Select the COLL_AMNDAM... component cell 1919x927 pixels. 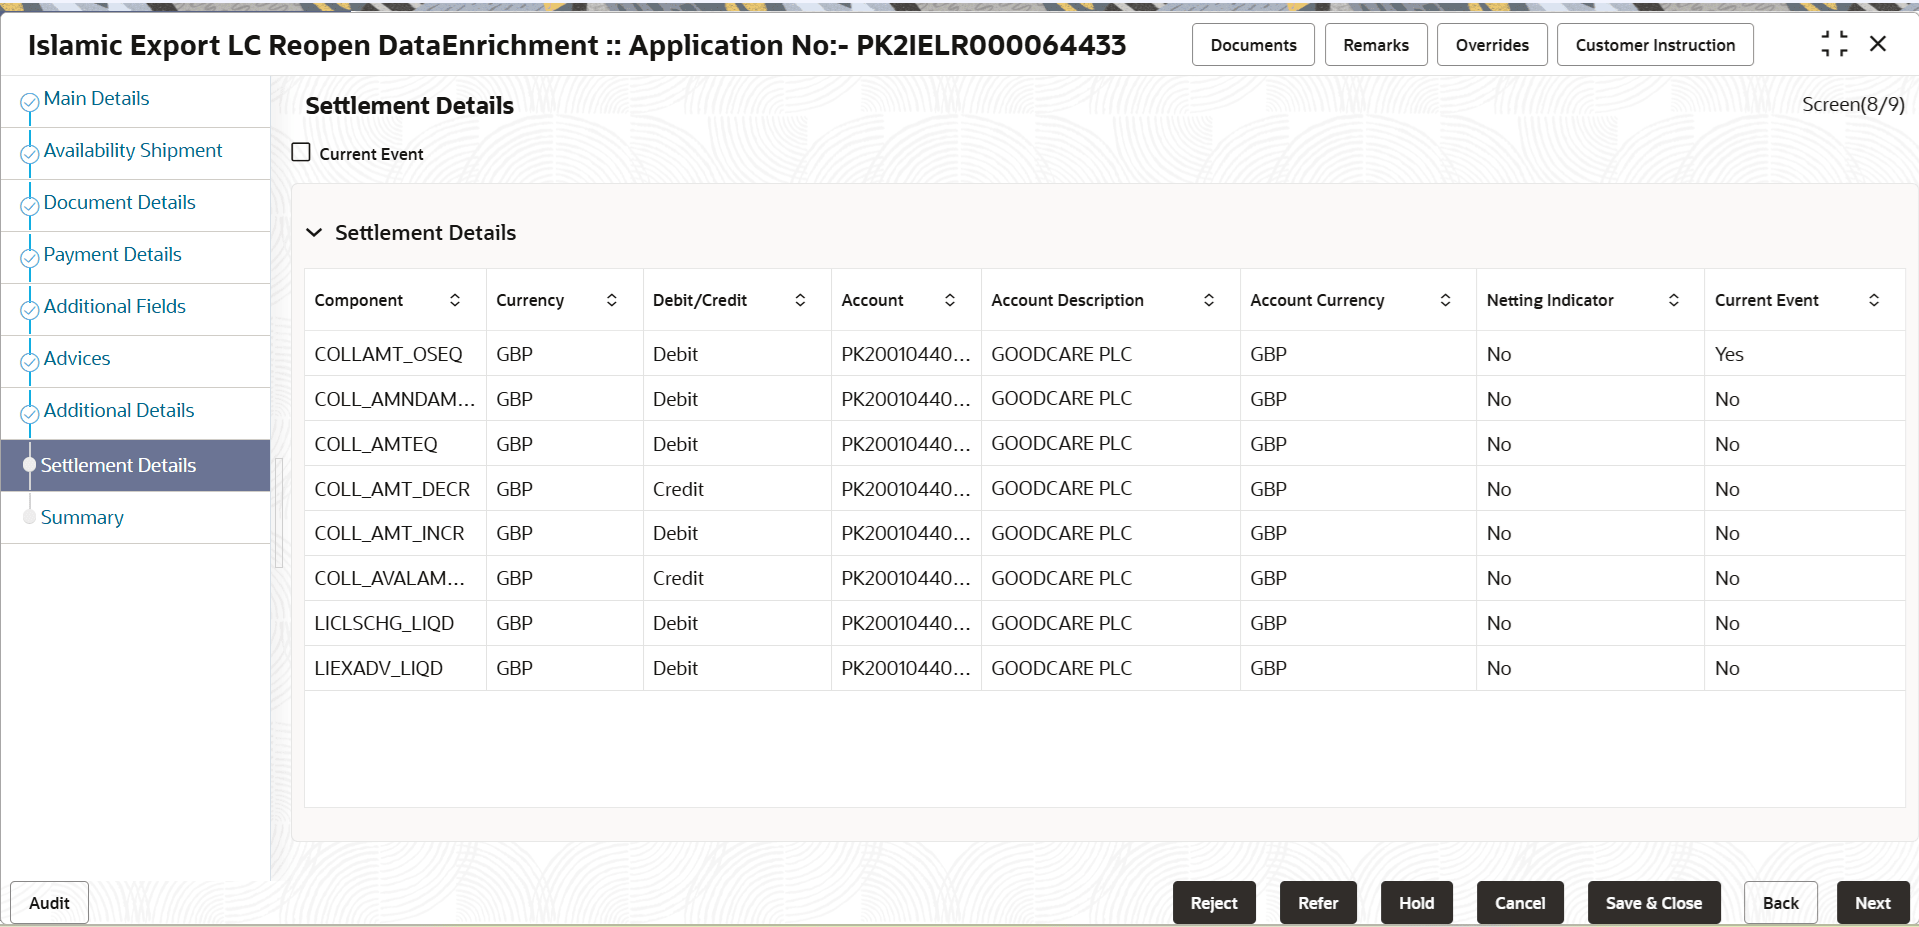[395, 399]
